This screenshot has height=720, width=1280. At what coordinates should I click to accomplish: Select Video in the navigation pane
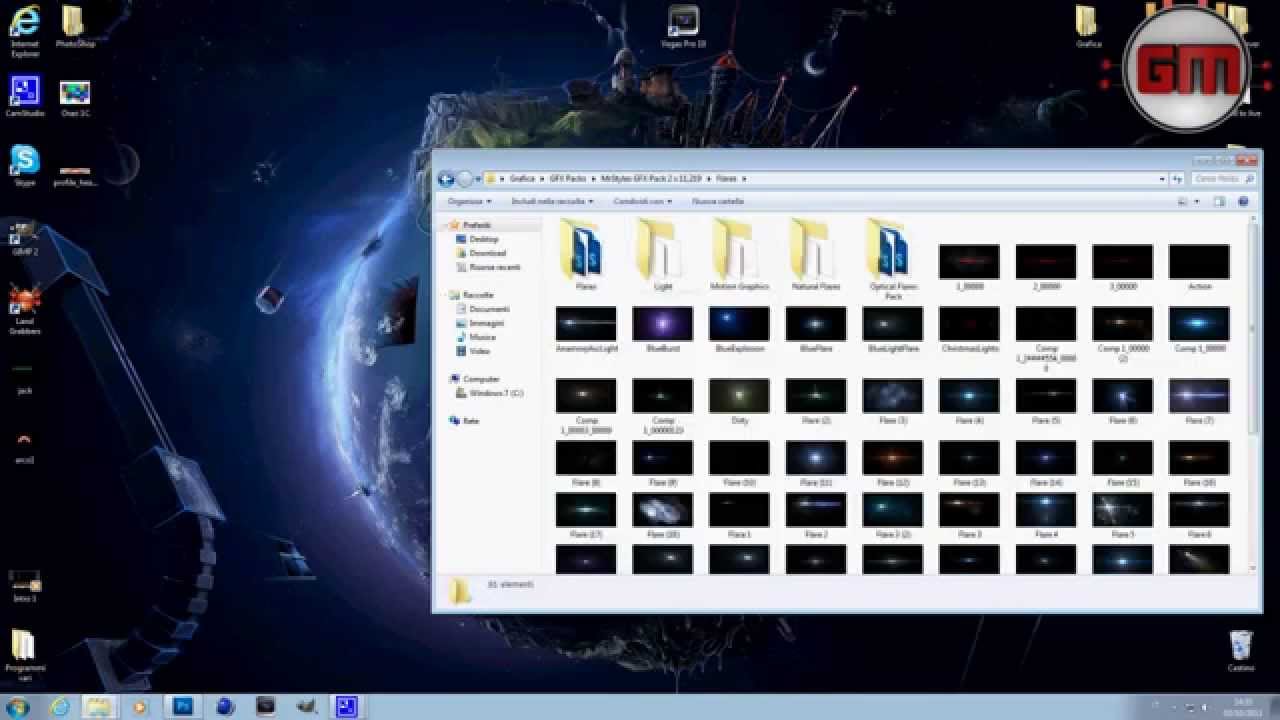(480, 351)
